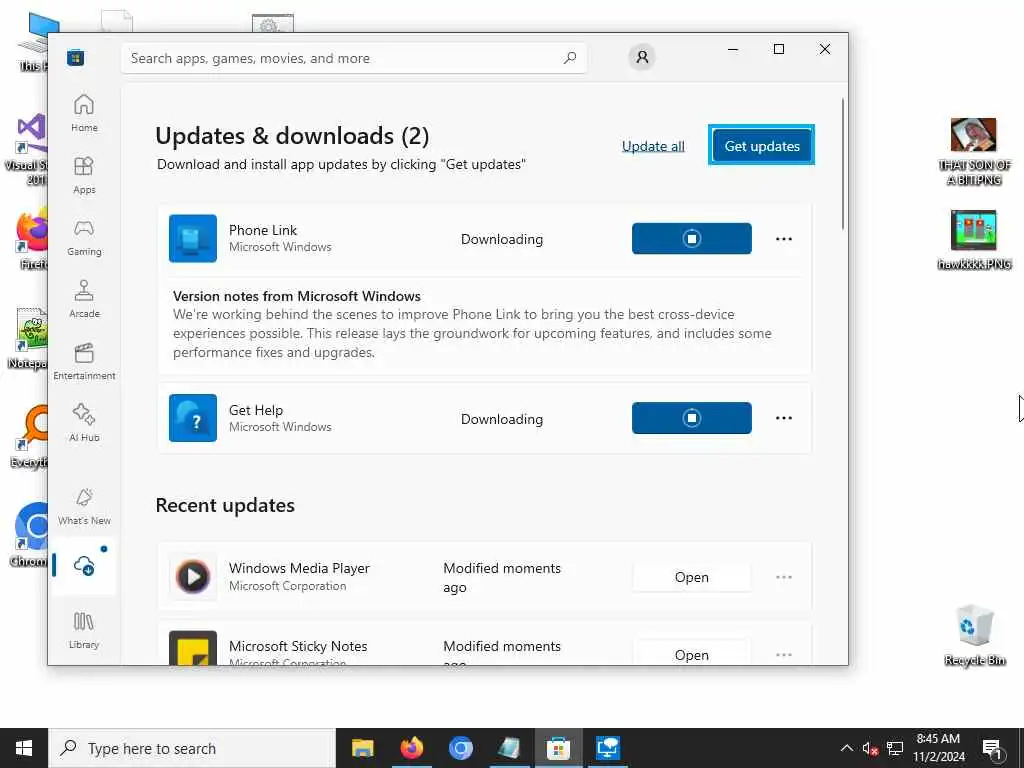Open the Arcade section
The height and width of the screenshot is (768, 1024).
(x=84, y=299)
